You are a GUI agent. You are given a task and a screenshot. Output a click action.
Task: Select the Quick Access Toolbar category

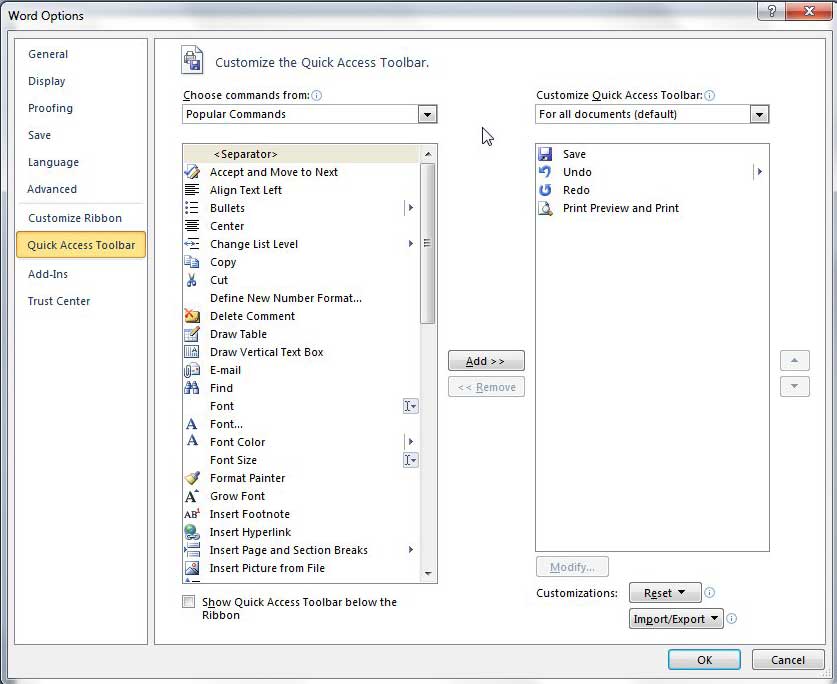click(81, 245)
